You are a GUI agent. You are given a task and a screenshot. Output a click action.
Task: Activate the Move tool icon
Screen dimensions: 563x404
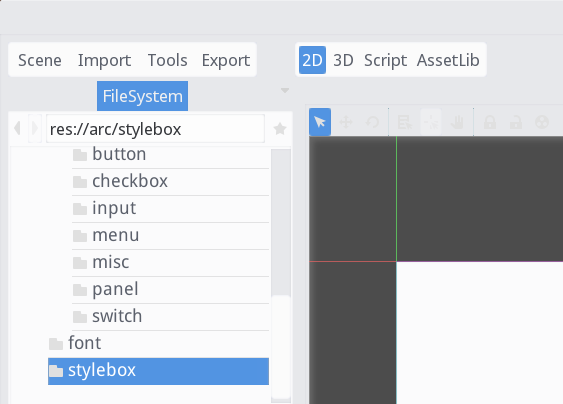[x=346, y=122]
